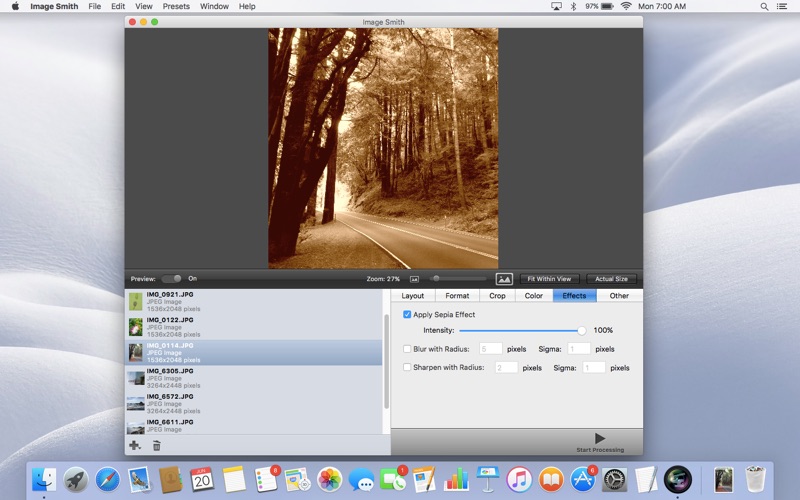Viewport: 800px width, 500px height.
Task: Open Notes yellow pad in the dock
Action: click(x=234, y=480)
